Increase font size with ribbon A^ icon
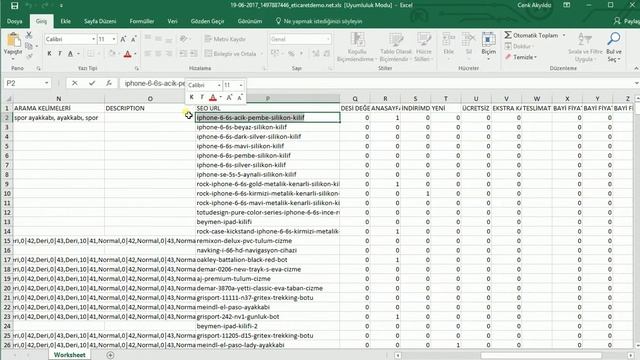This screenshot has width=640, height=360. click(123, 39)
